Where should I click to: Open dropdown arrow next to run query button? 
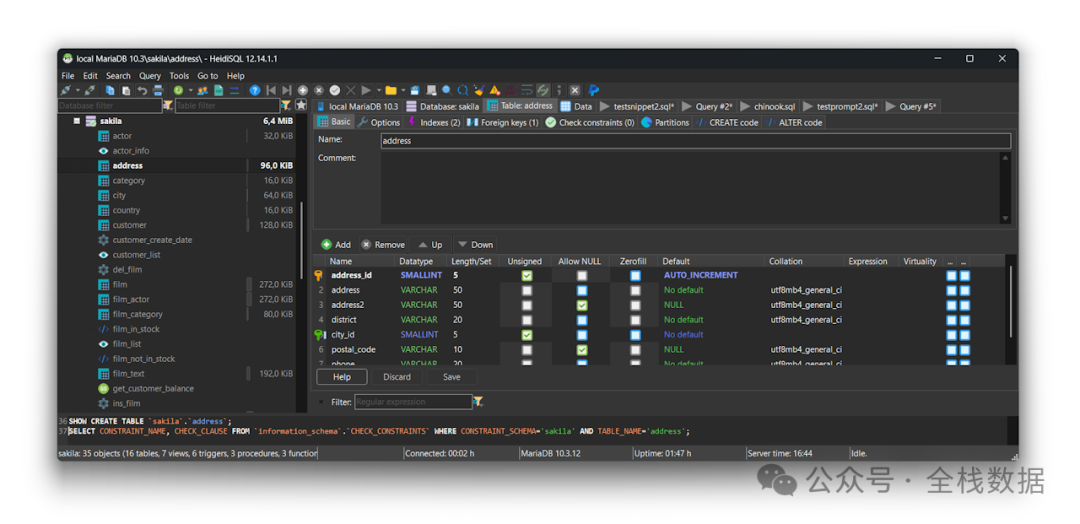(x=377, y=90)
